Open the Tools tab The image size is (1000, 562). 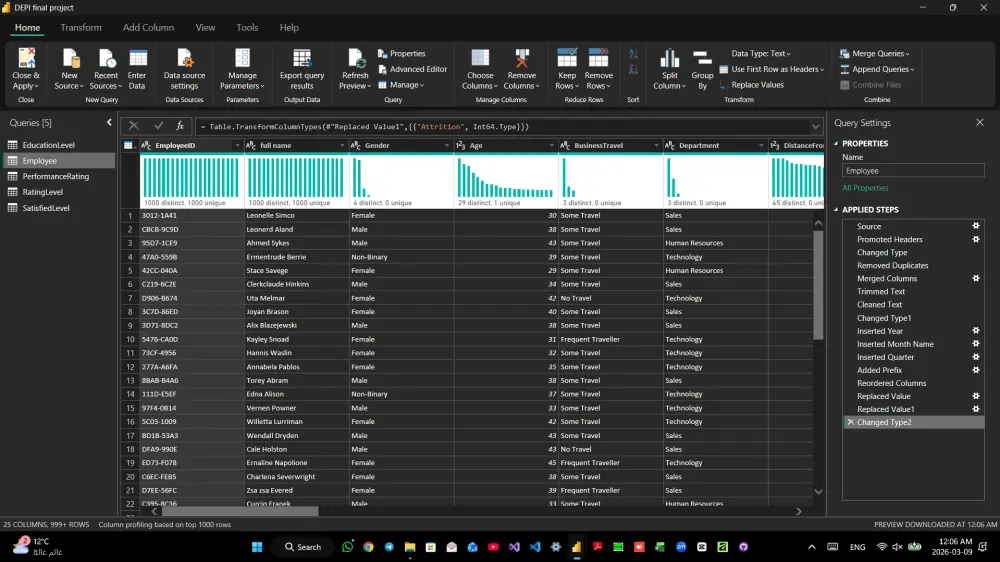[247, 27]
